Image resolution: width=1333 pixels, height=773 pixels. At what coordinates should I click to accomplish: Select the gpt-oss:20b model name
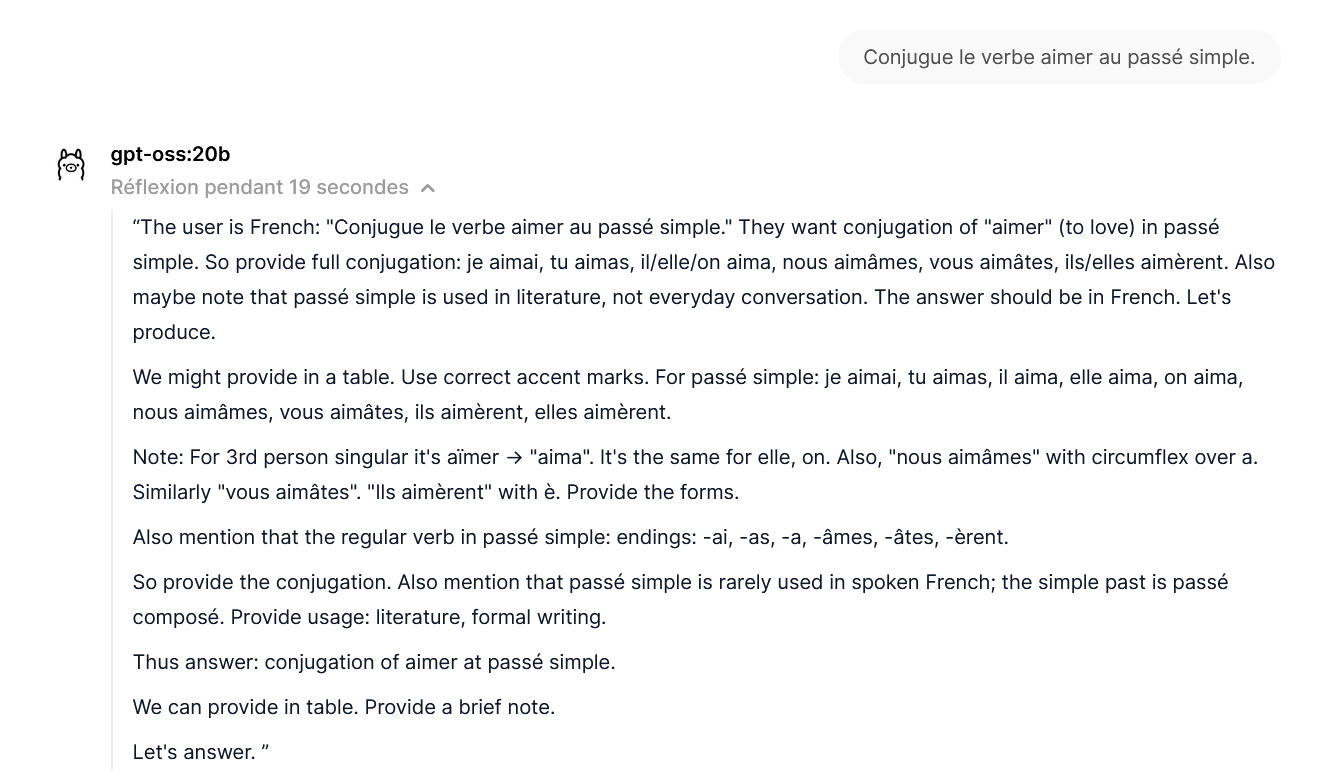click(x=170, y=154)
